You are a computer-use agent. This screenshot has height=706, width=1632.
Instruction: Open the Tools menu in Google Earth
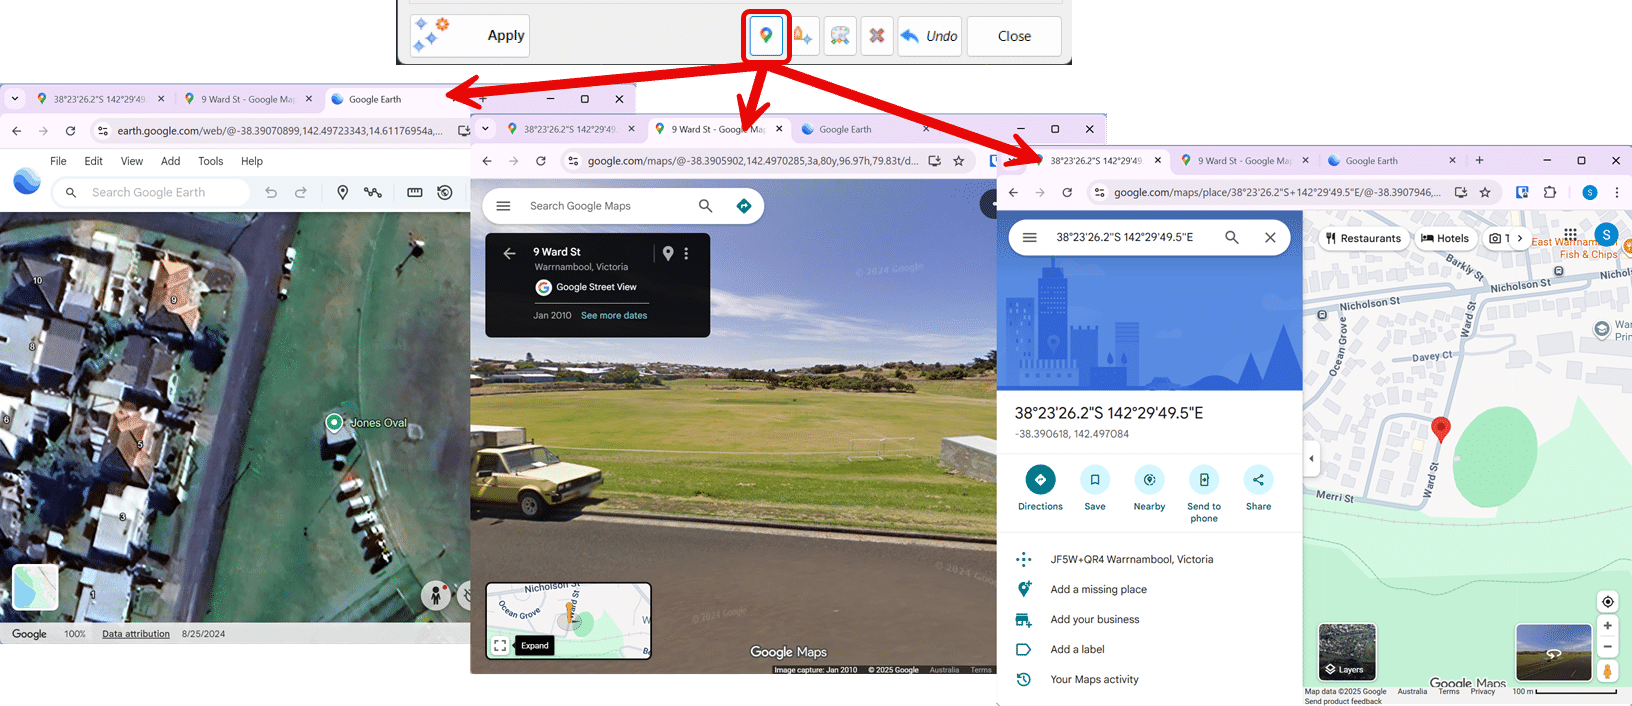[211, 161]
